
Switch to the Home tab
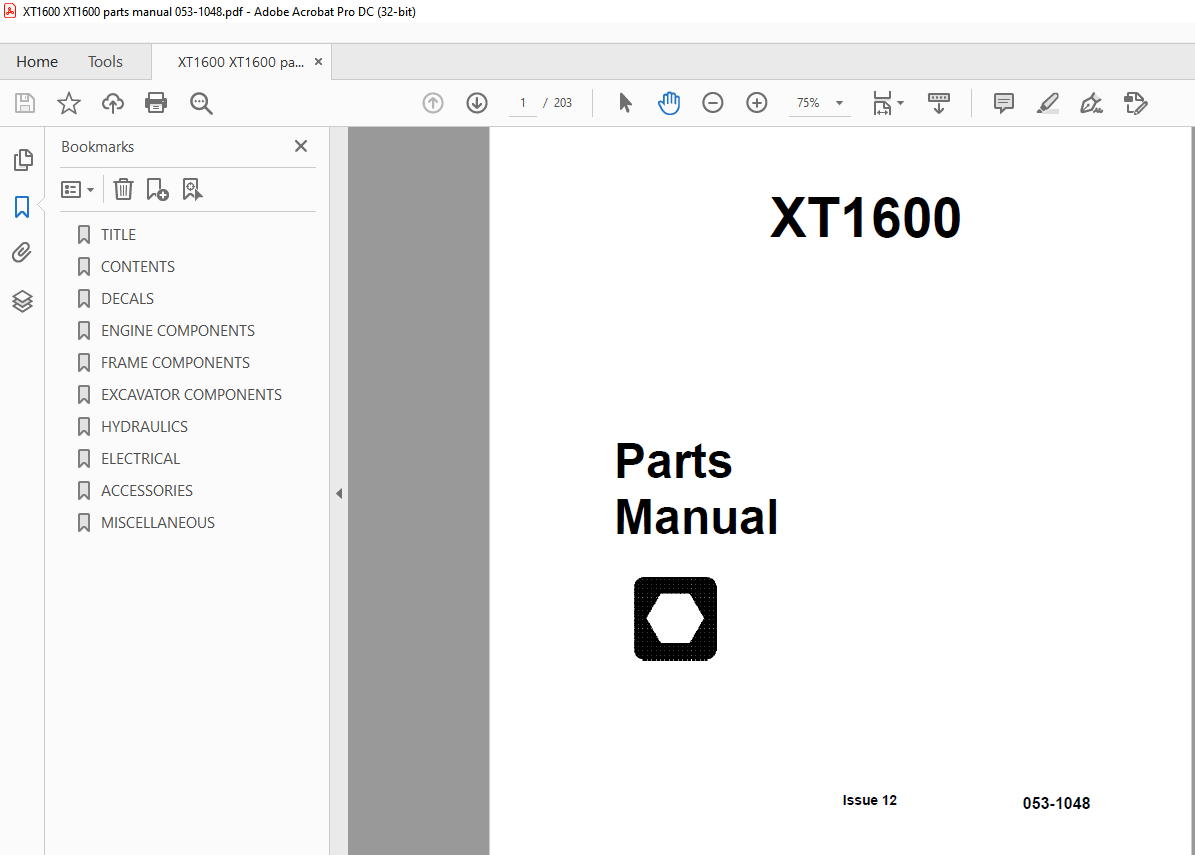click(x=37, y=62)
